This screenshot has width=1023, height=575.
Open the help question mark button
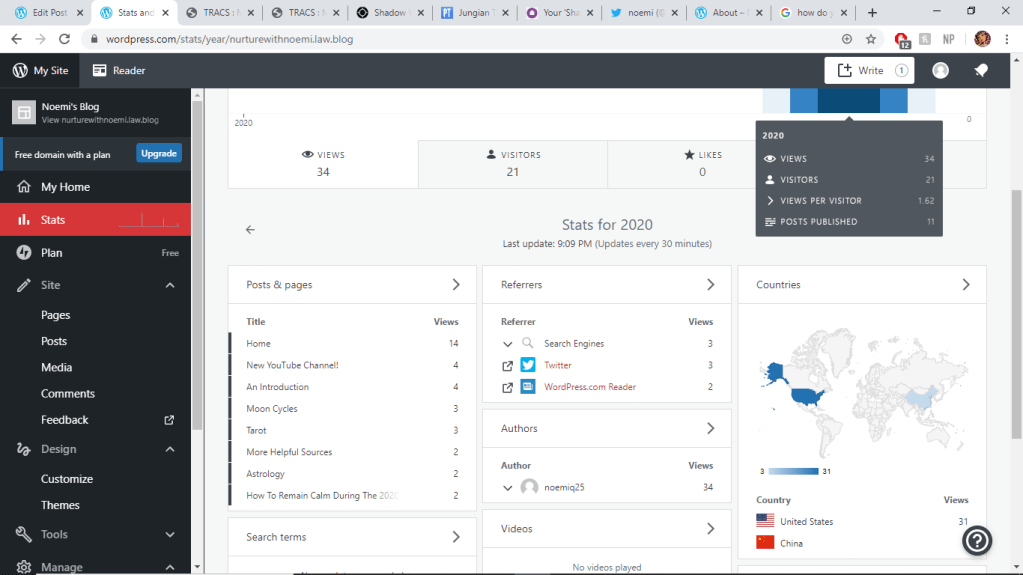point(976,540)
